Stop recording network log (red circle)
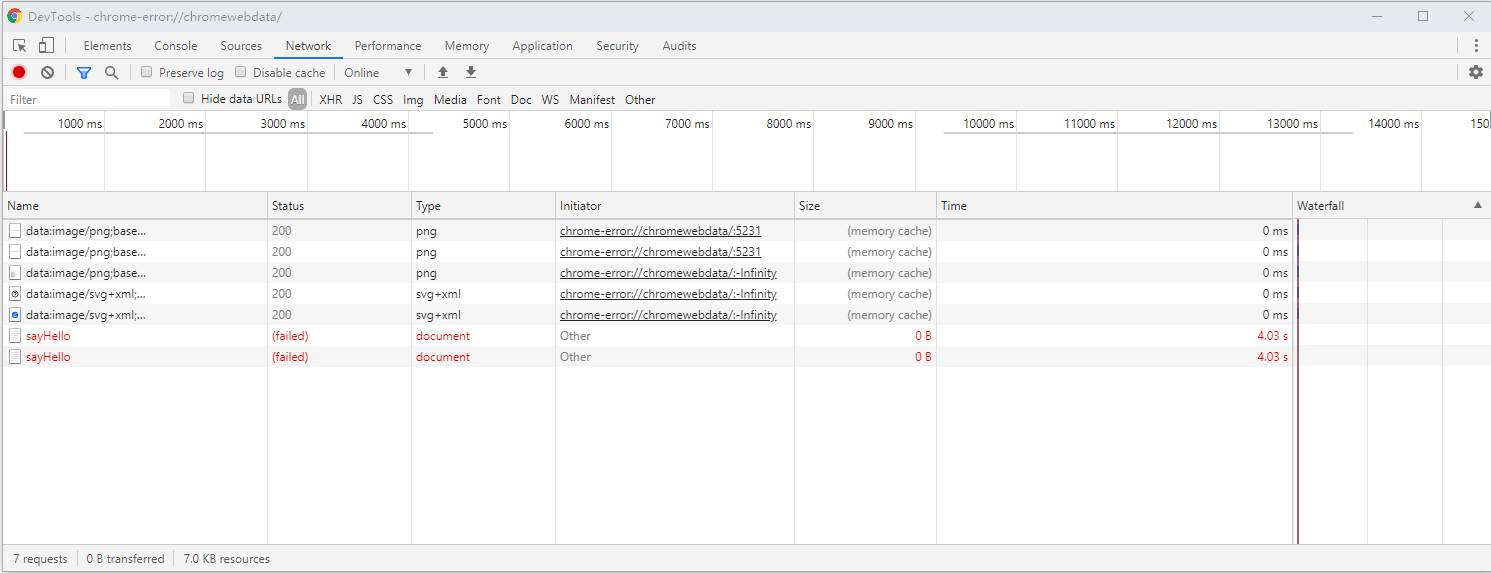 tap(19, 72)
